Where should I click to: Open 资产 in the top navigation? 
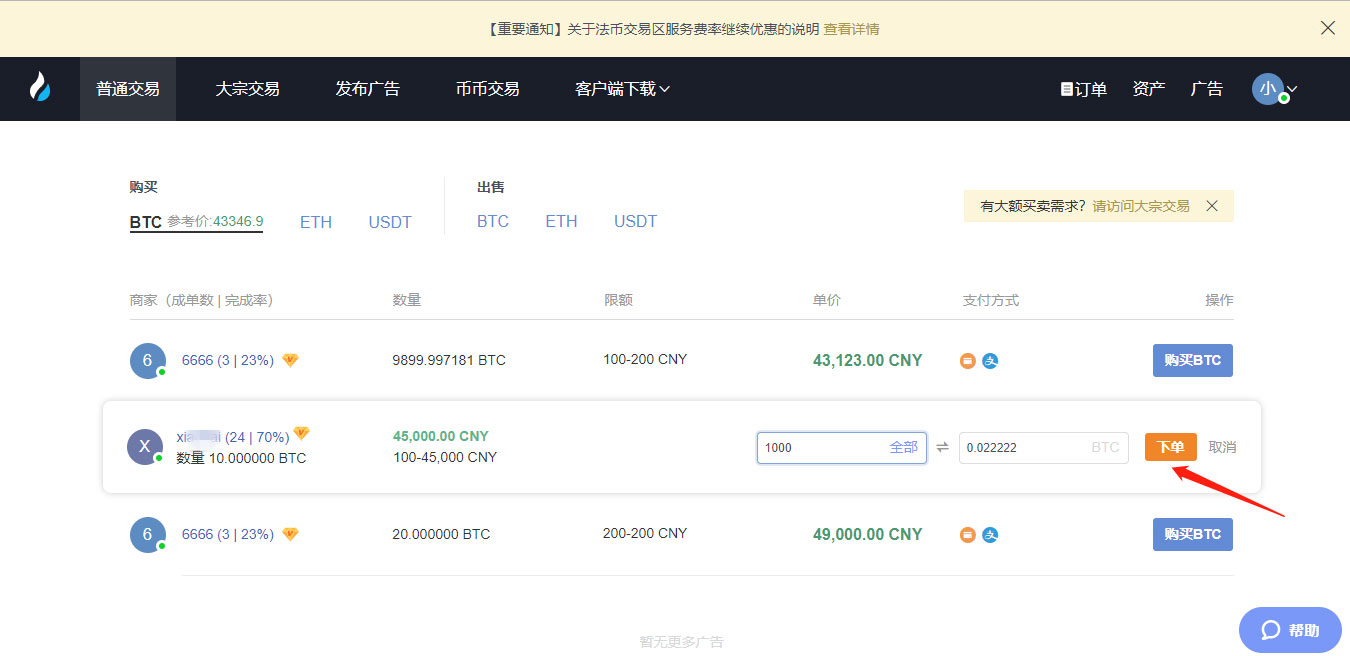coord(1149,89)
